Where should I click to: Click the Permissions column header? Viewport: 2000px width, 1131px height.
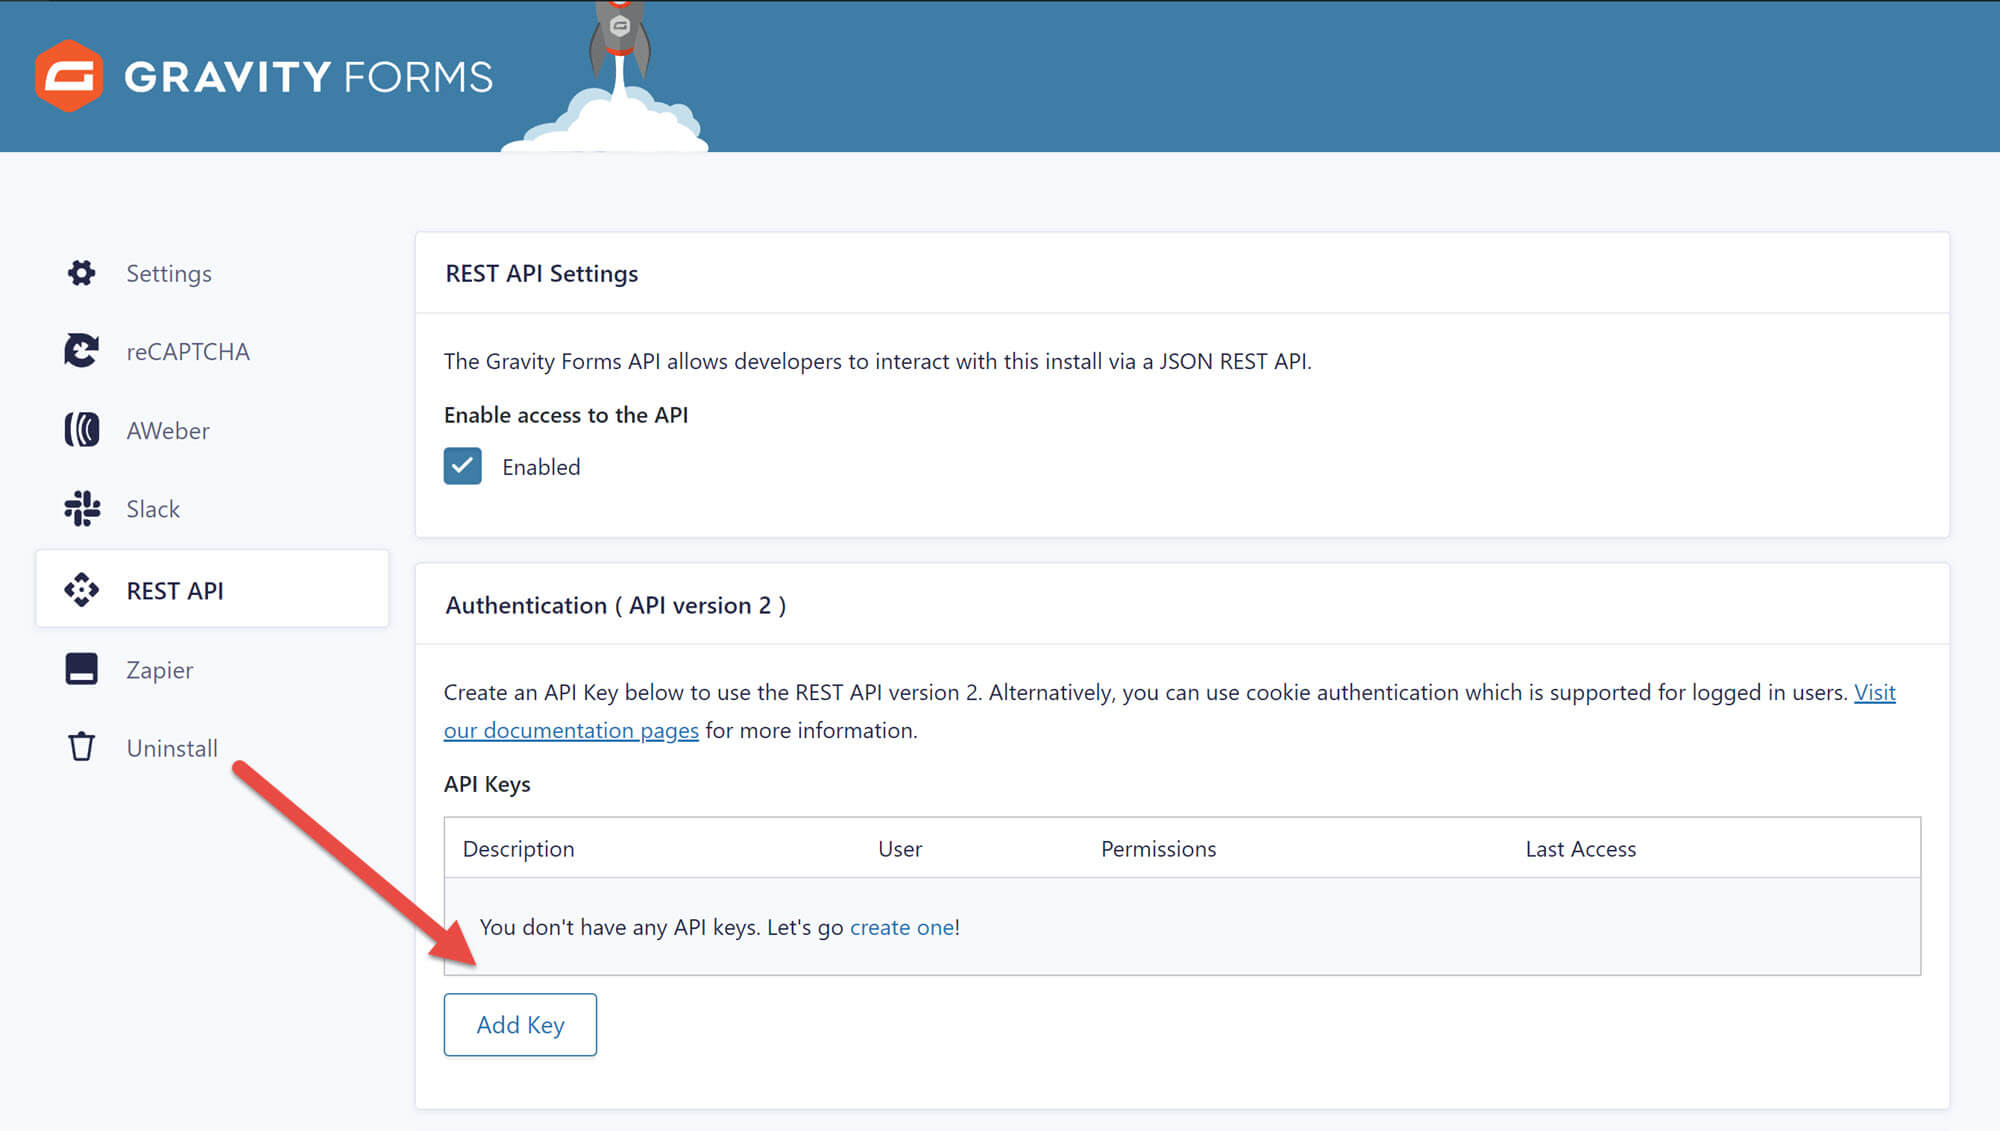1158,849
